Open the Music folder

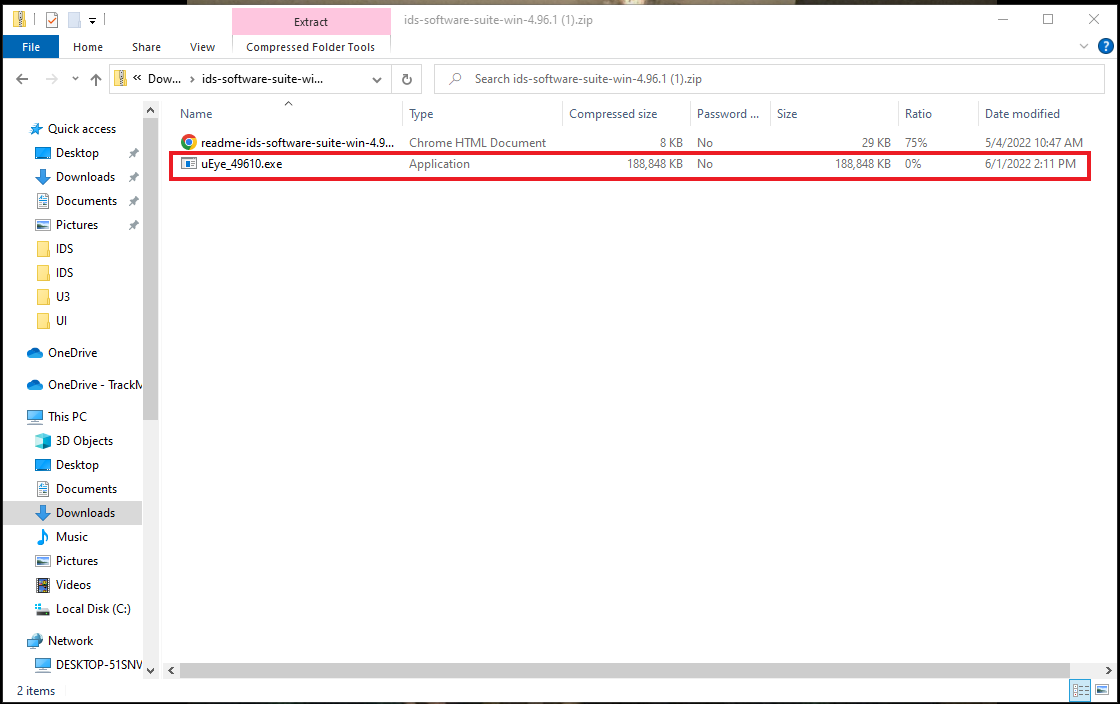[71, 537]
